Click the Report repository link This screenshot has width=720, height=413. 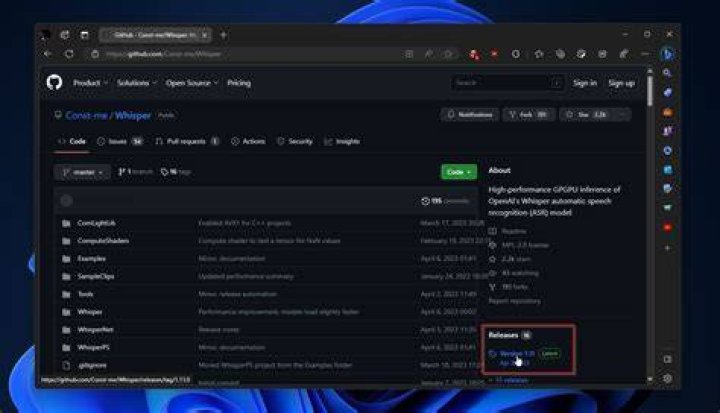click(515, 301)
